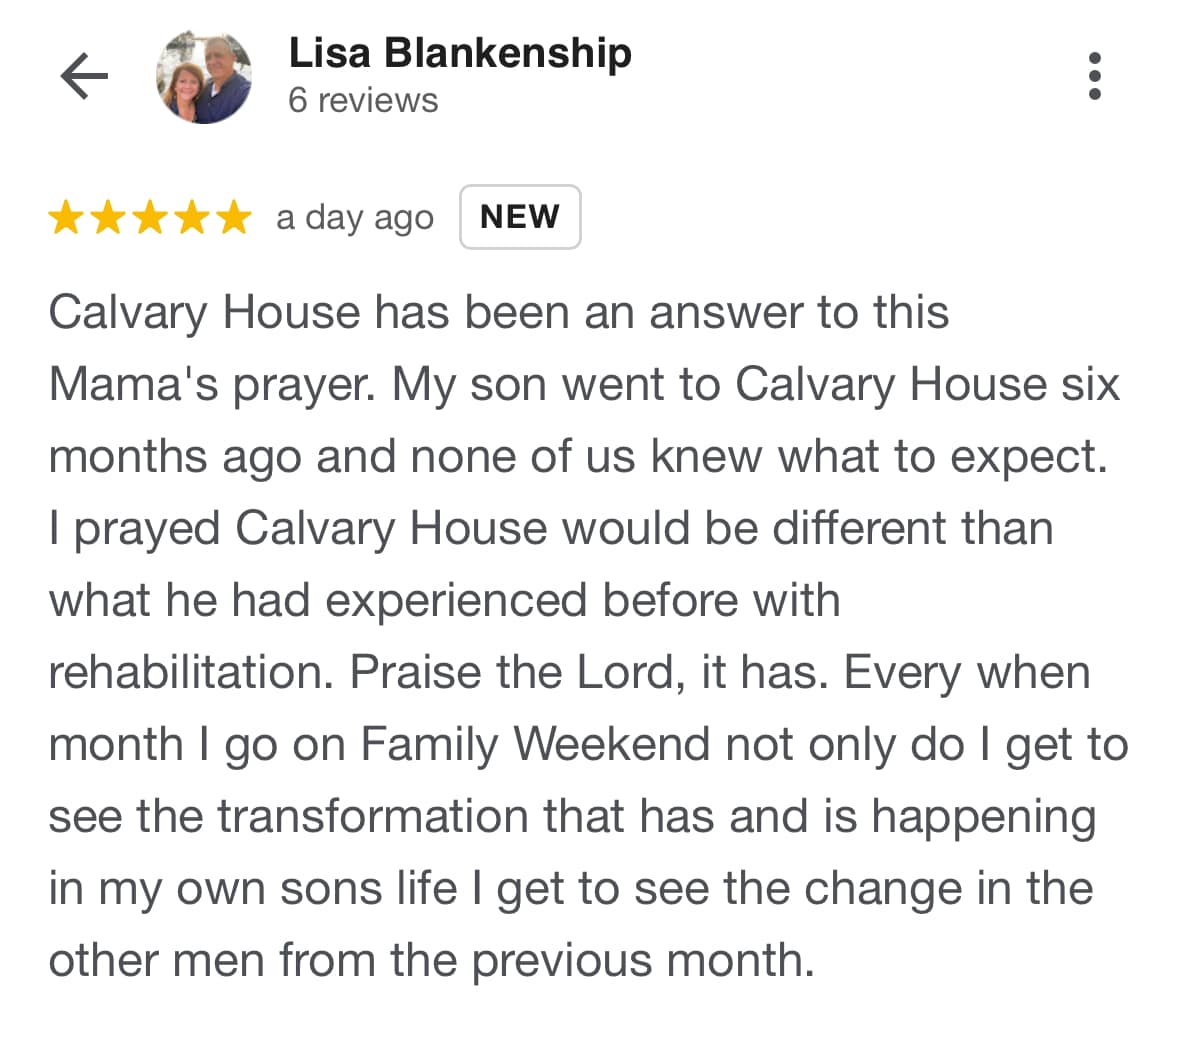Open the three-dot overflow menu

[x=1094, y=76]
